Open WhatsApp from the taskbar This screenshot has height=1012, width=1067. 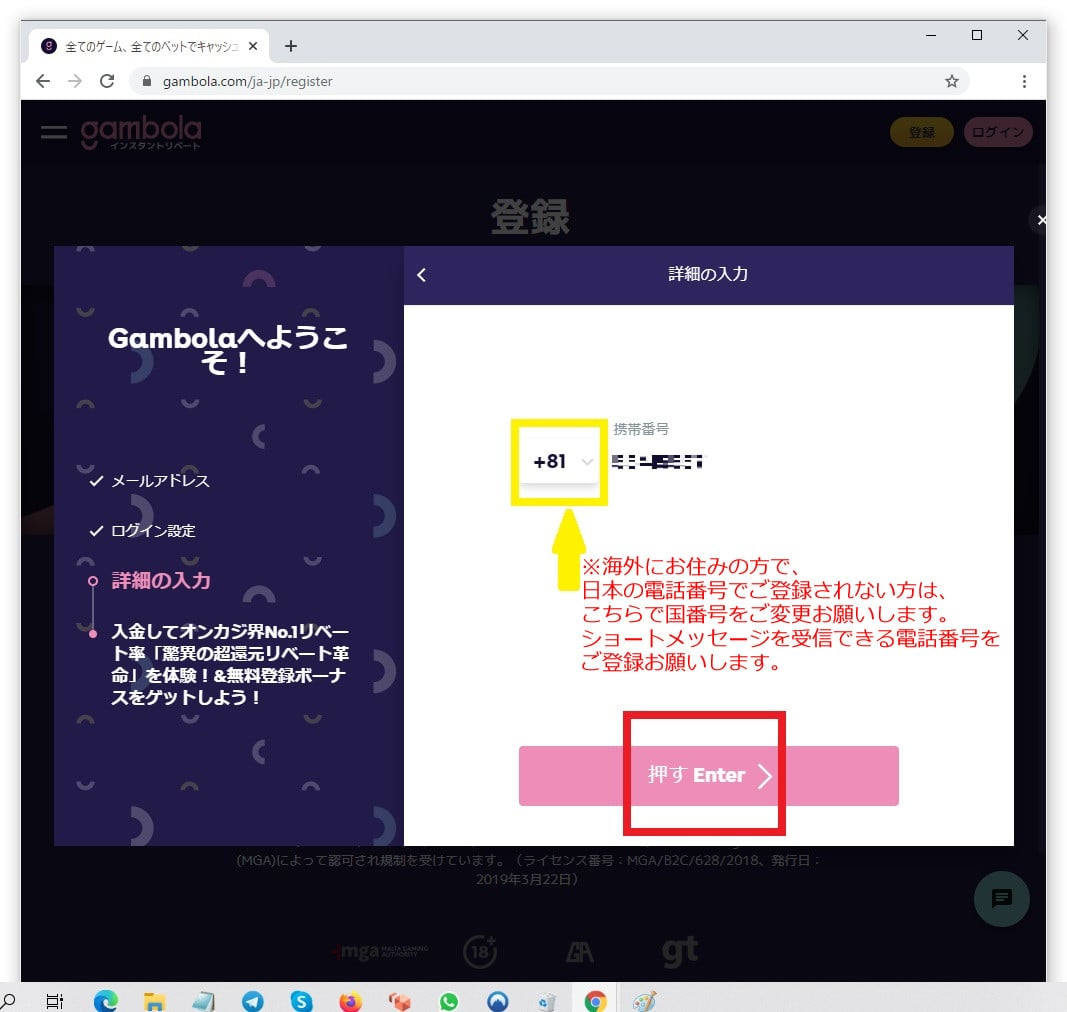448,1001
